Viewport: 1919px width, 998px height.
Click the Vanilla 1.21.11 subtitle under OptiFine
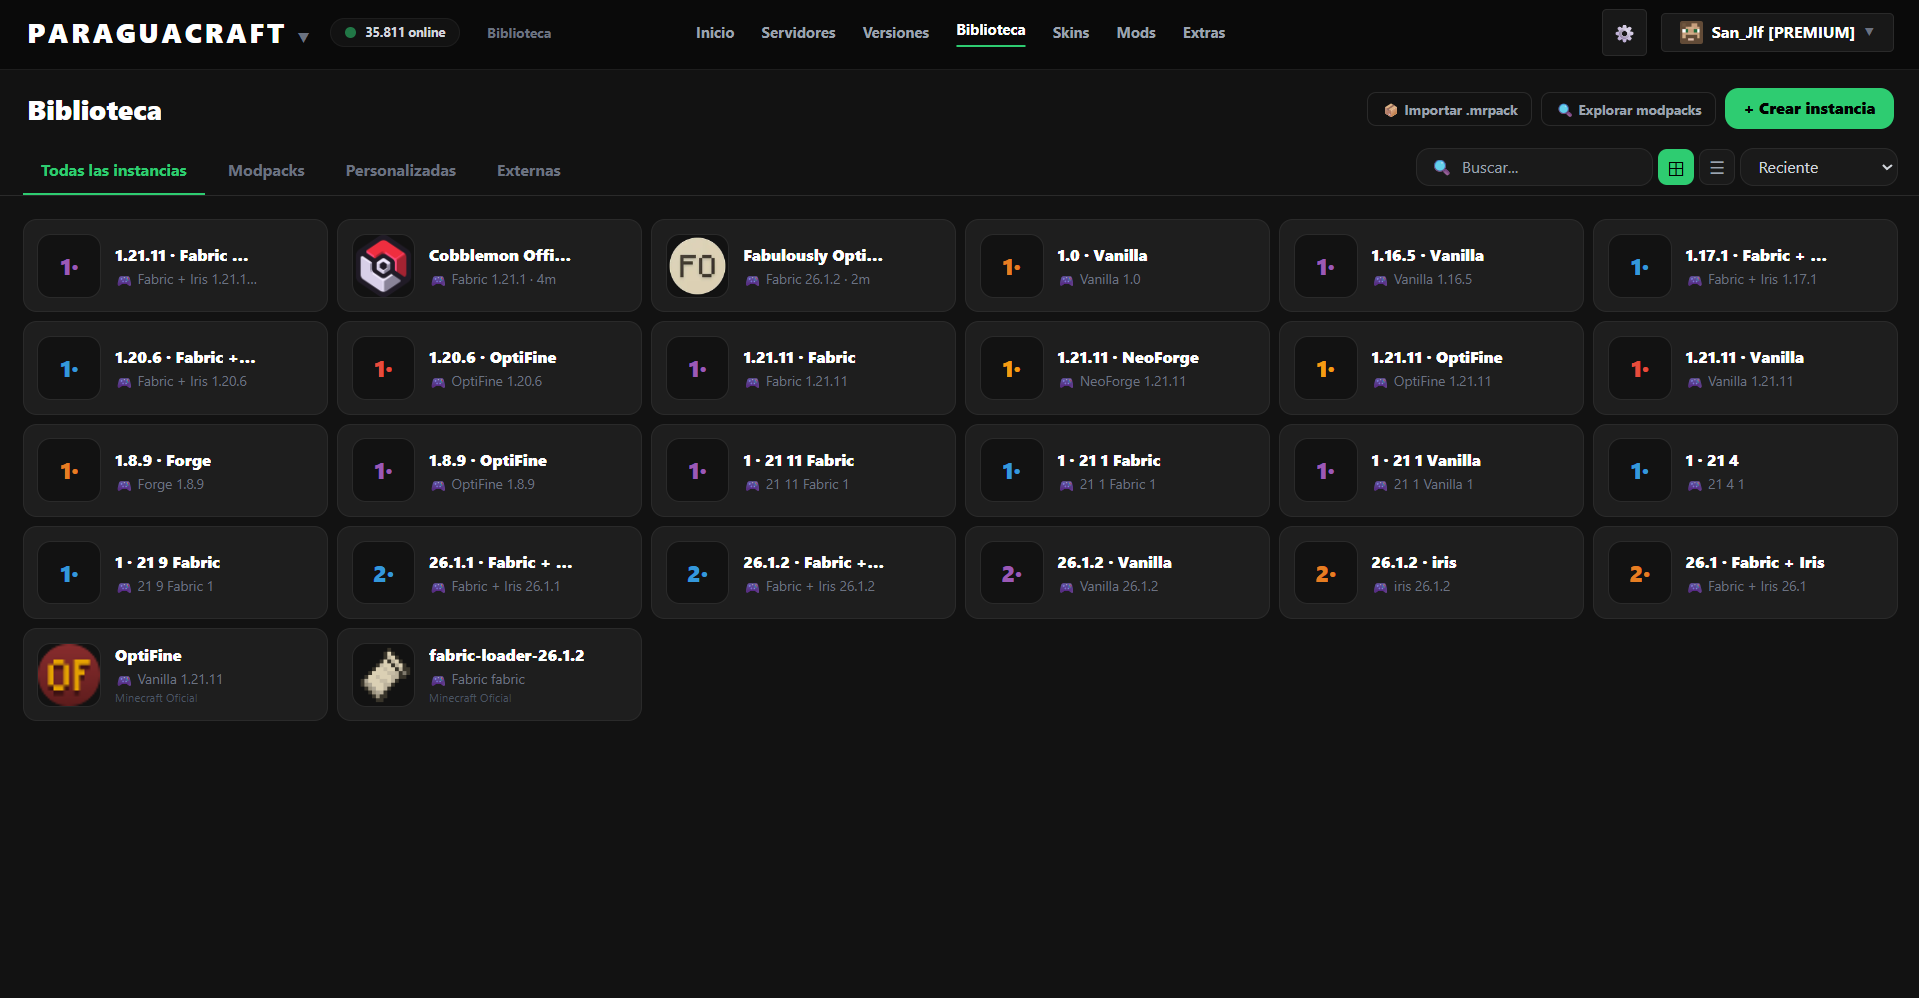pyautogui.click(x=180, y=680)
